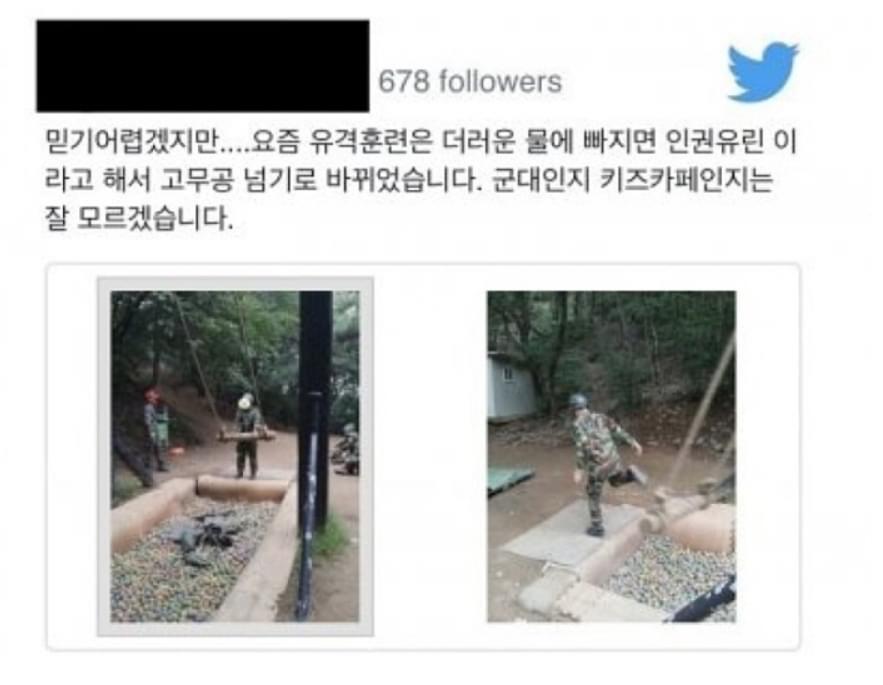
Task: Open the blacked-out profile name block
Action: click(203, 66)
